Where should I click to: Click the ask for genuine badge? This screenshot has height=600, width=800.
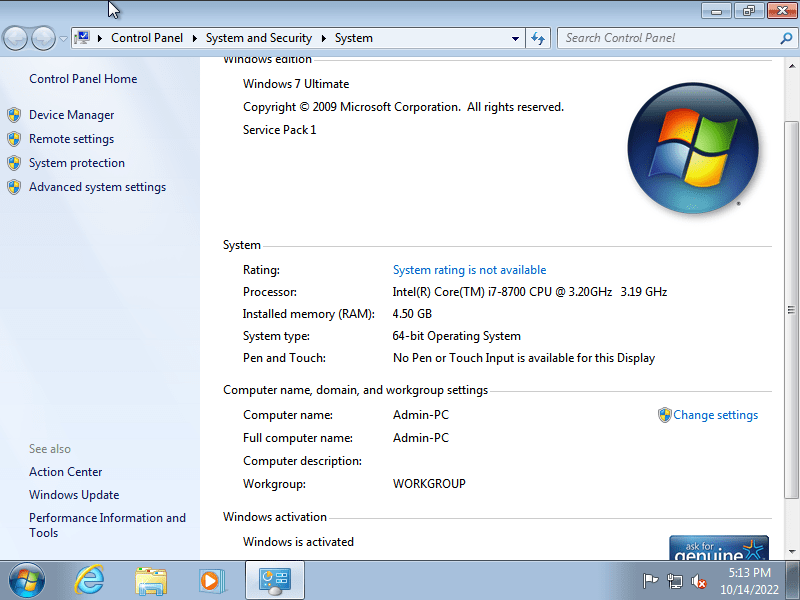[719, 547]
